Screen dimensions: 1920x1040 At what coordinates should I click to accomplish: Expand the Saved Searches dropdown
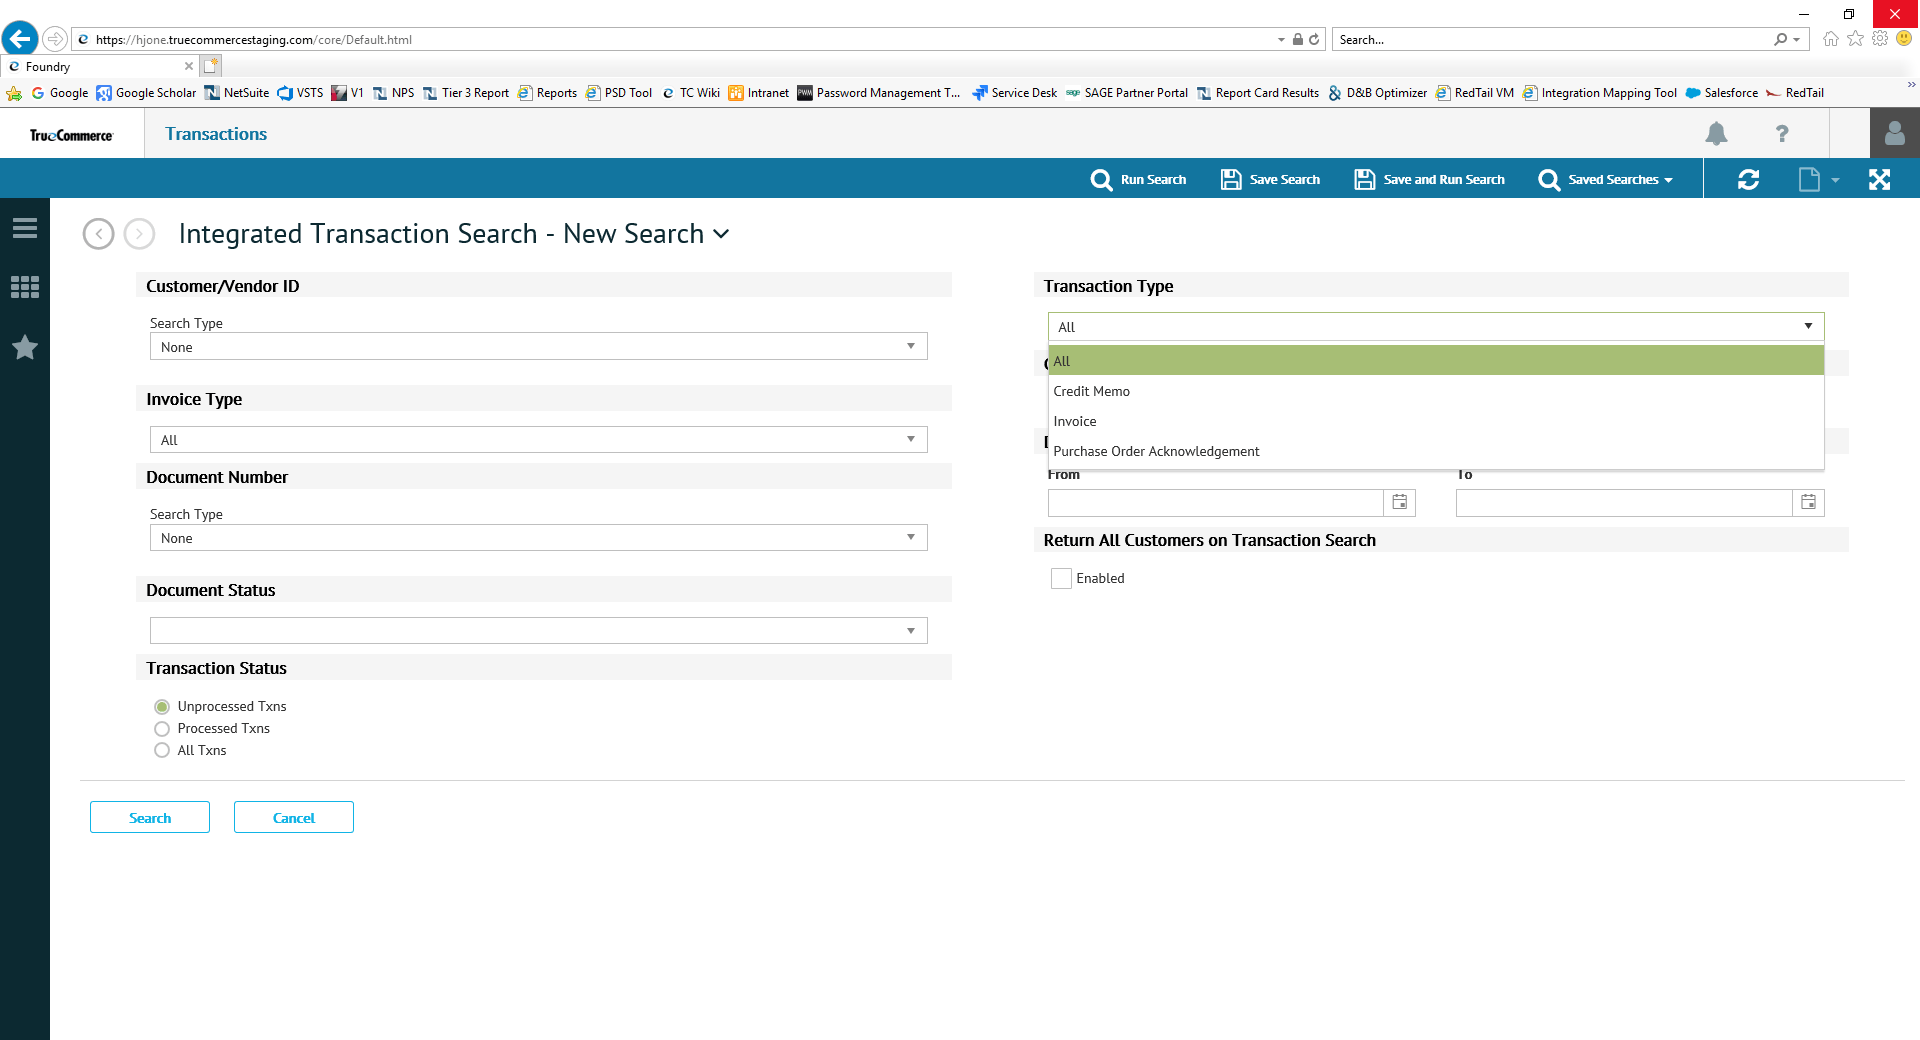(x=1606, y=180)
